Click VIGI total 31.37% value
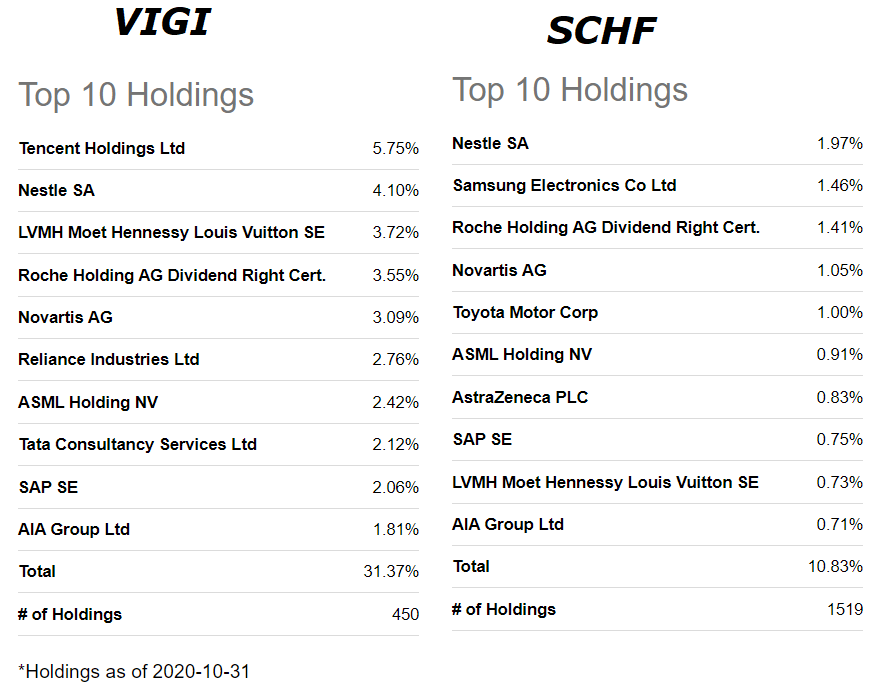 [x=391, y=571]
